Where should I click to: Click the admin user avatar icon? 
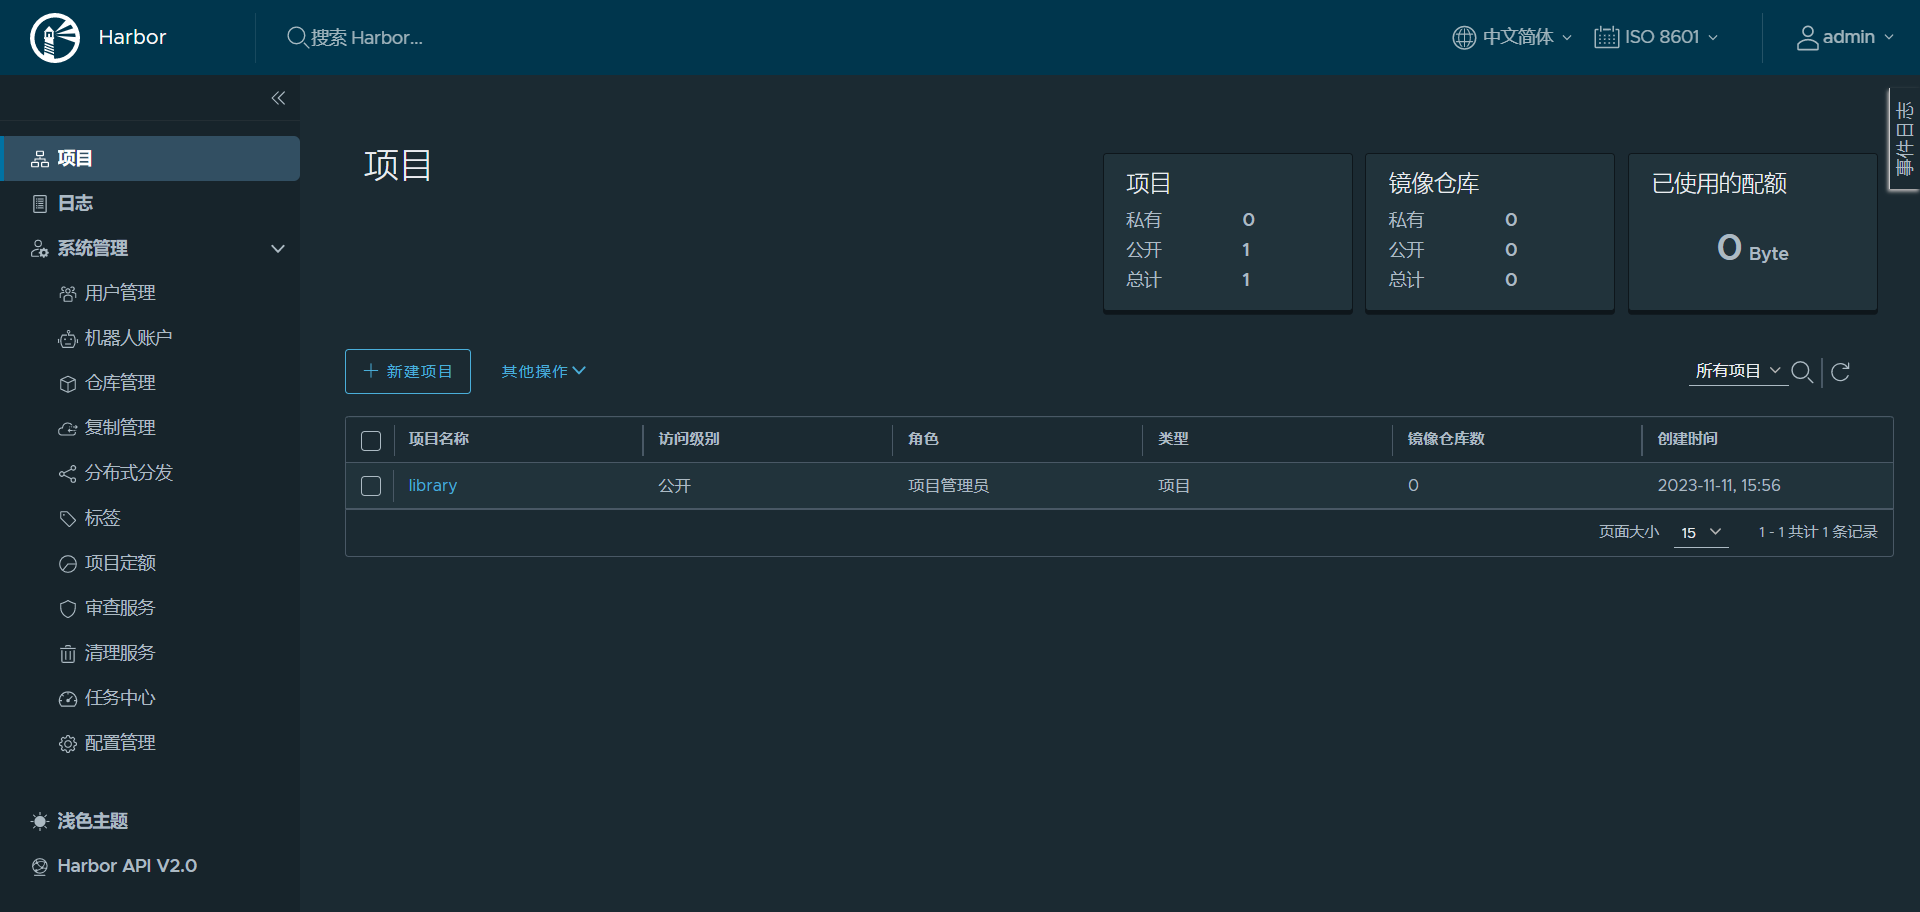(x=1807, y=37)
